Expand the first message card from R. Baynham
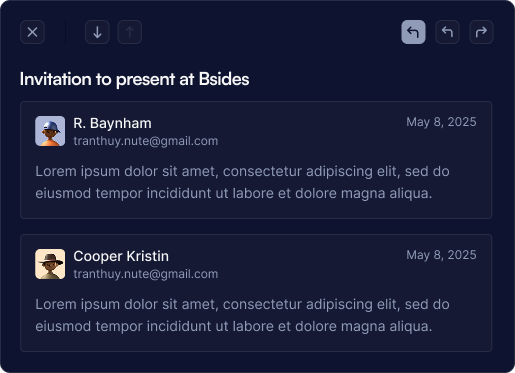 (256, 160)
